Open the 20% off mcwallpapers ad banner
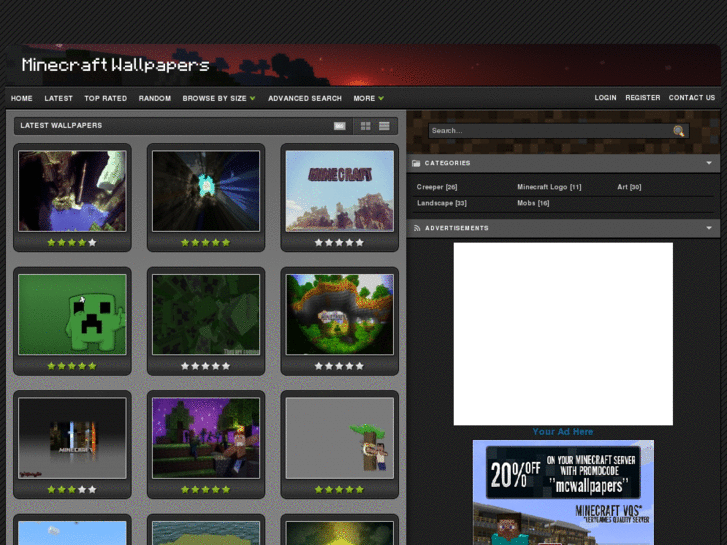Image resolution: width=727 pixels, height=545 pixels. click(563, 493)
